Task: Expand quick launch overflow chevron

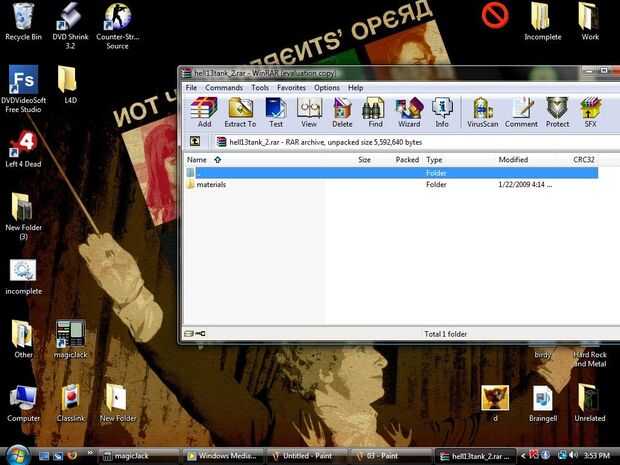Action: [90, 453]
